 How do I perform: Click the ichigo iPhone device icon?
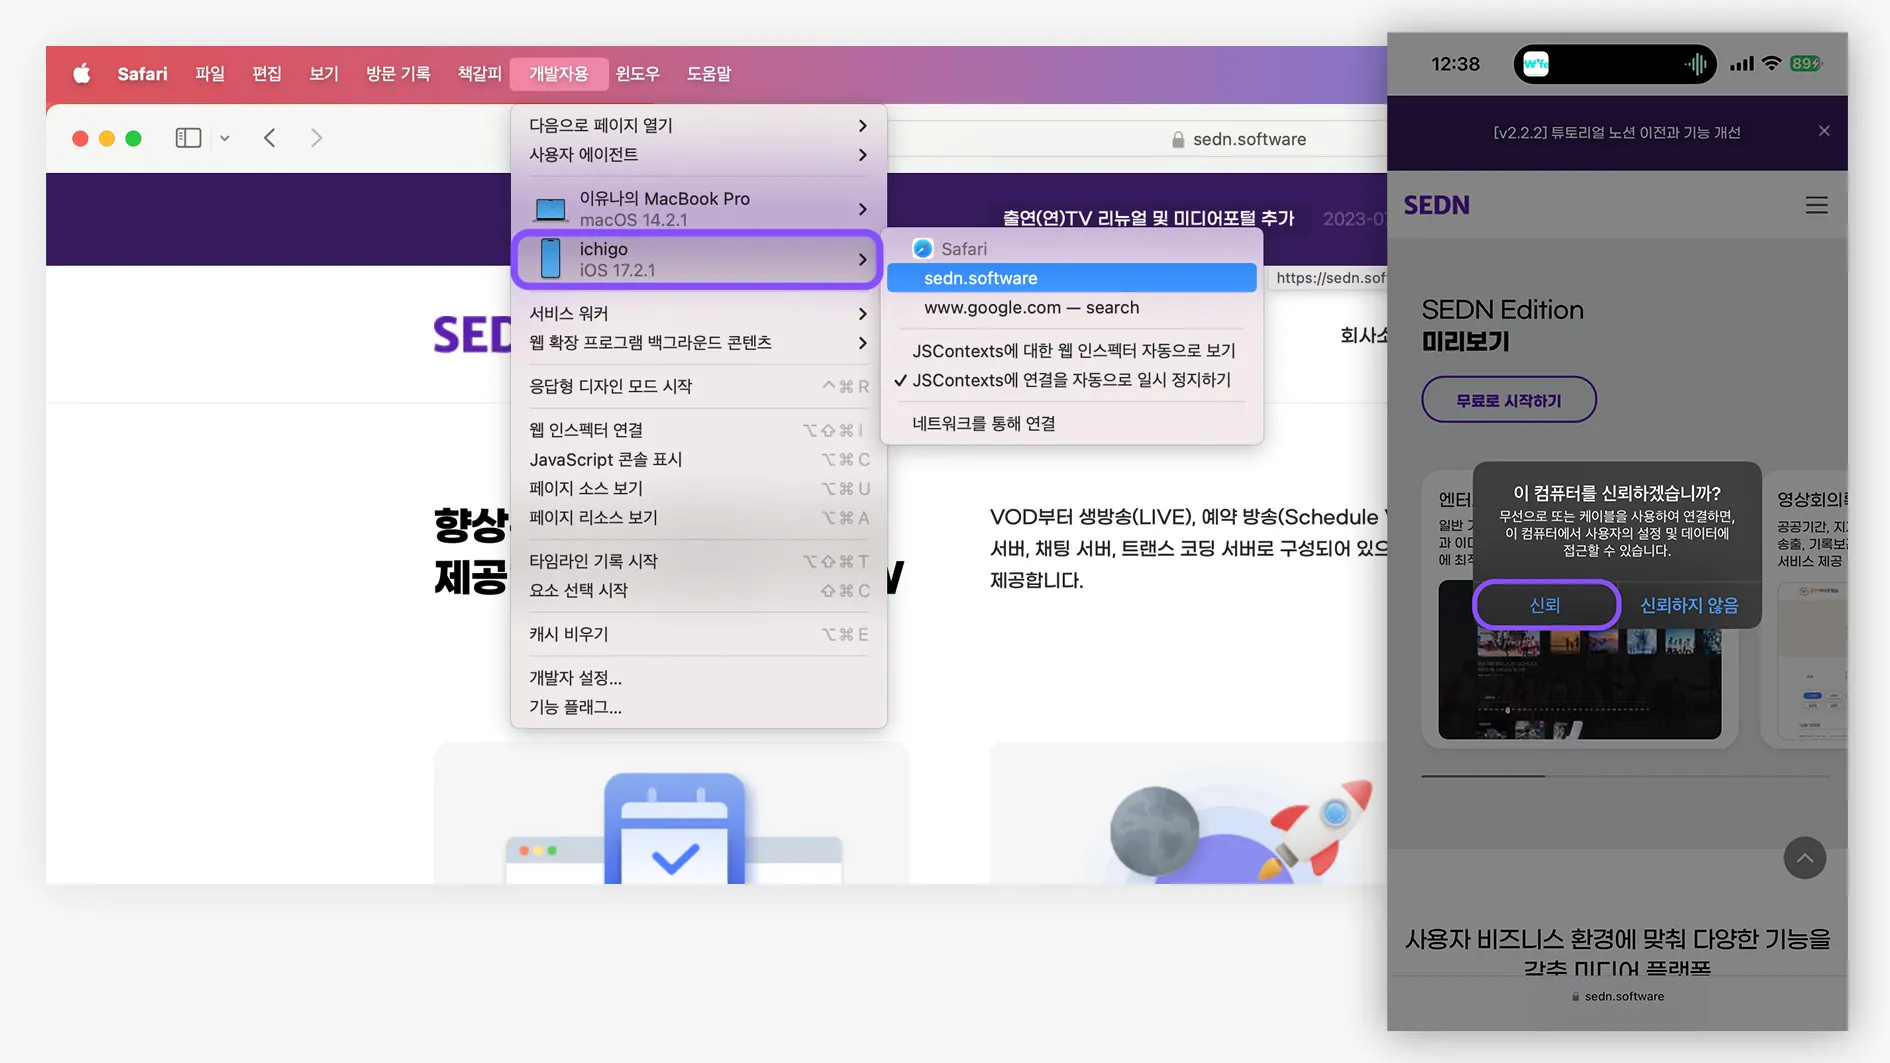pyautogui.click(x=550, y=259)
